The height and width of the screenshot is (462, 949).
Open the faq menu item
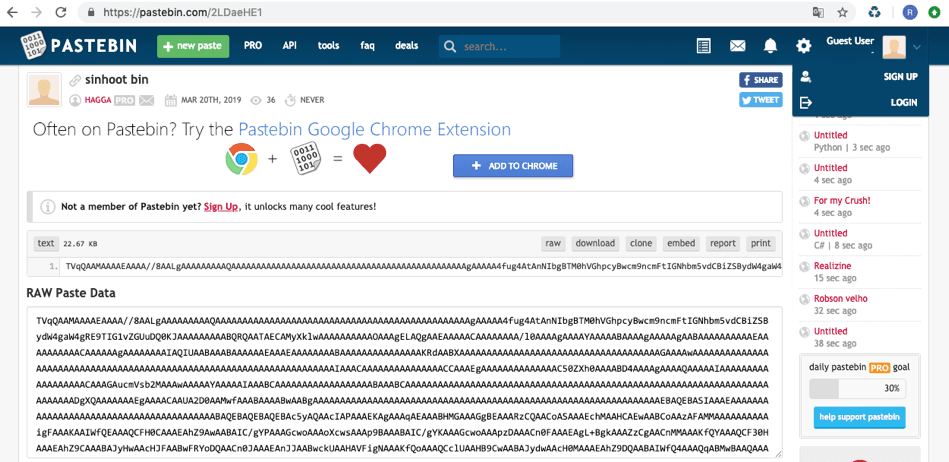(x=367, y=45)
